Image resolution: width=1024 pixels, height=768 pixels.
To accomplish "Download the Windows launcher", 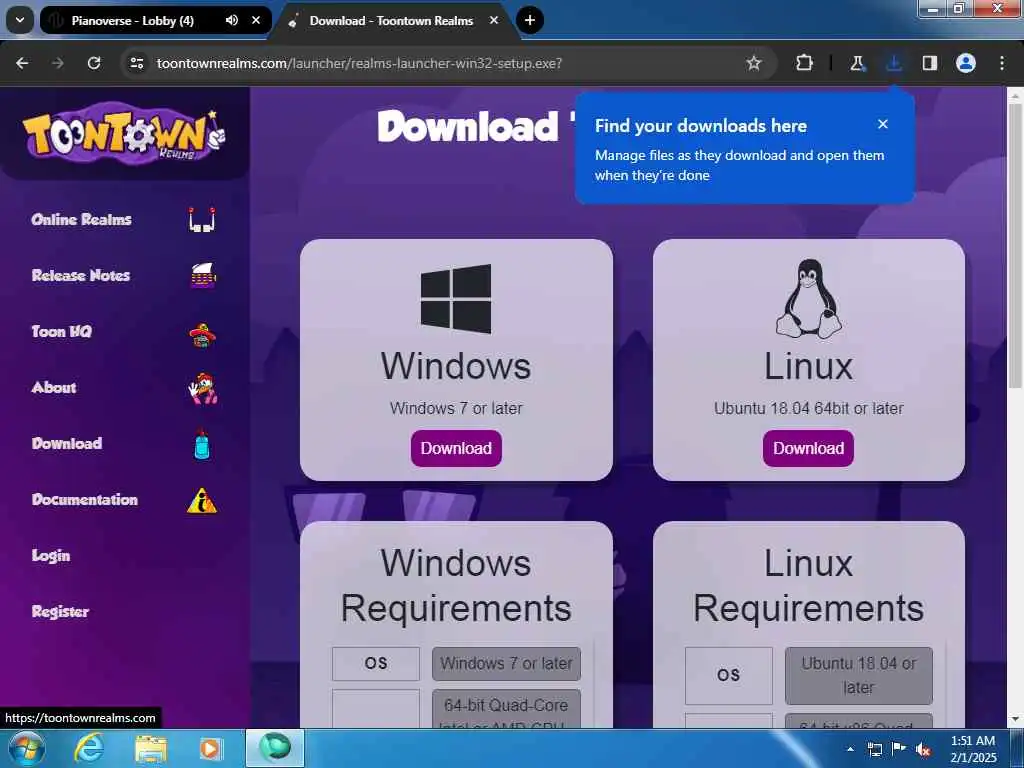I will [456, 448].
